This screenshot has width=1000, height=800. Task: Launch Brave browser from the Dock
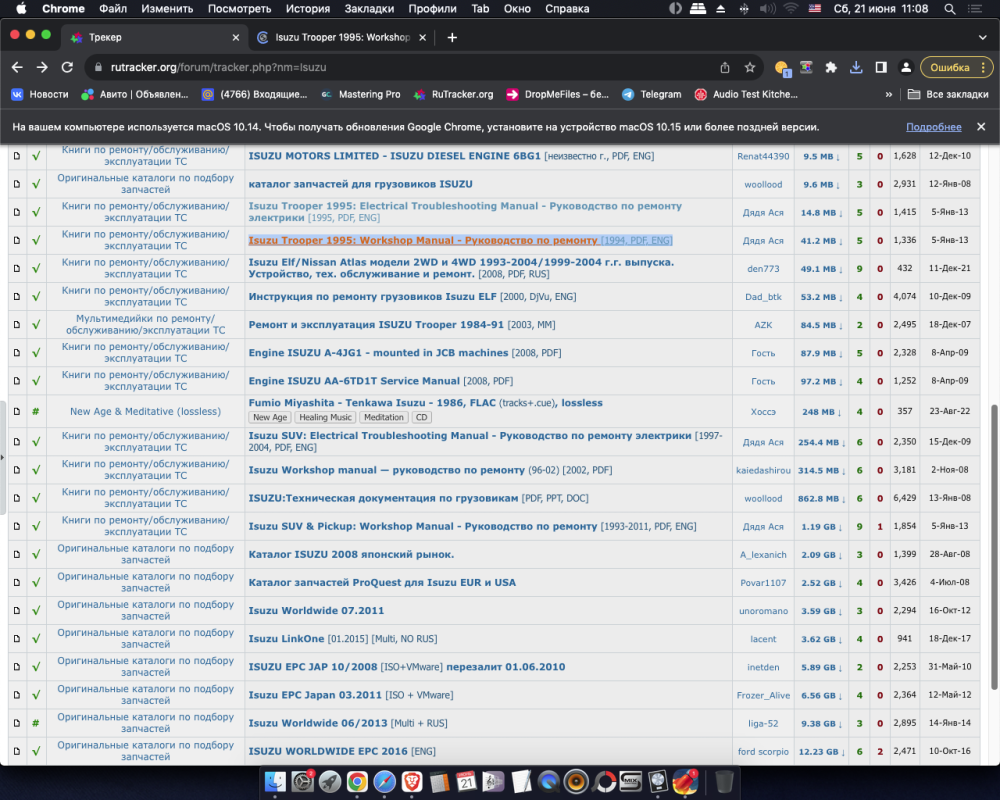pos(412,781)
